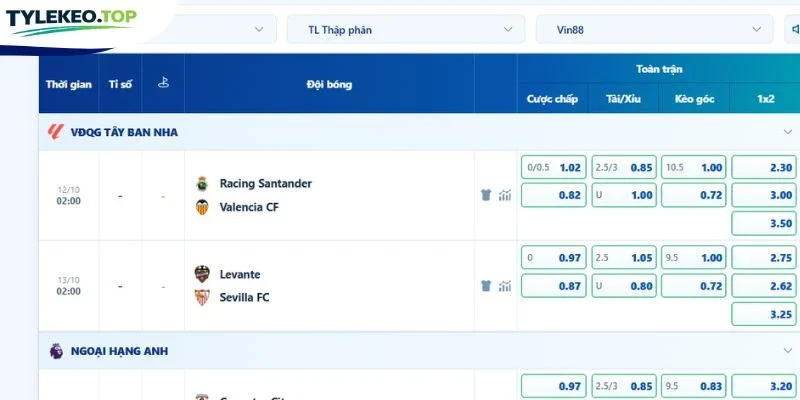Open the jersey icon for Levante match

[486, 286]
